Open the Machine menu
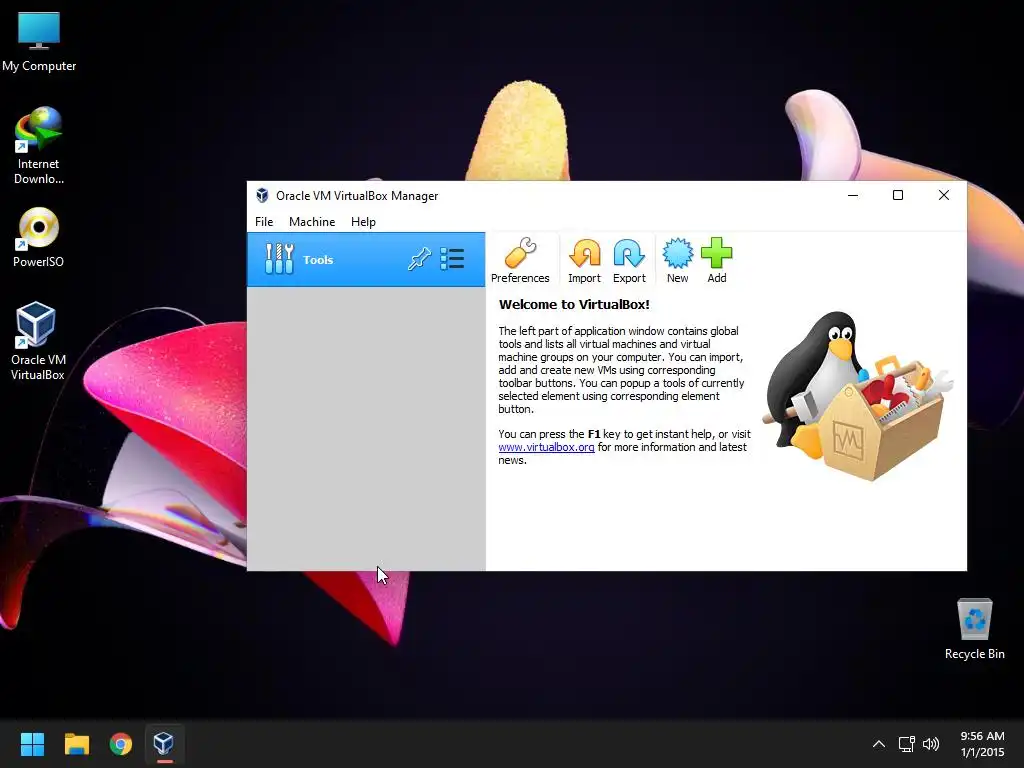 pos(312,222)
